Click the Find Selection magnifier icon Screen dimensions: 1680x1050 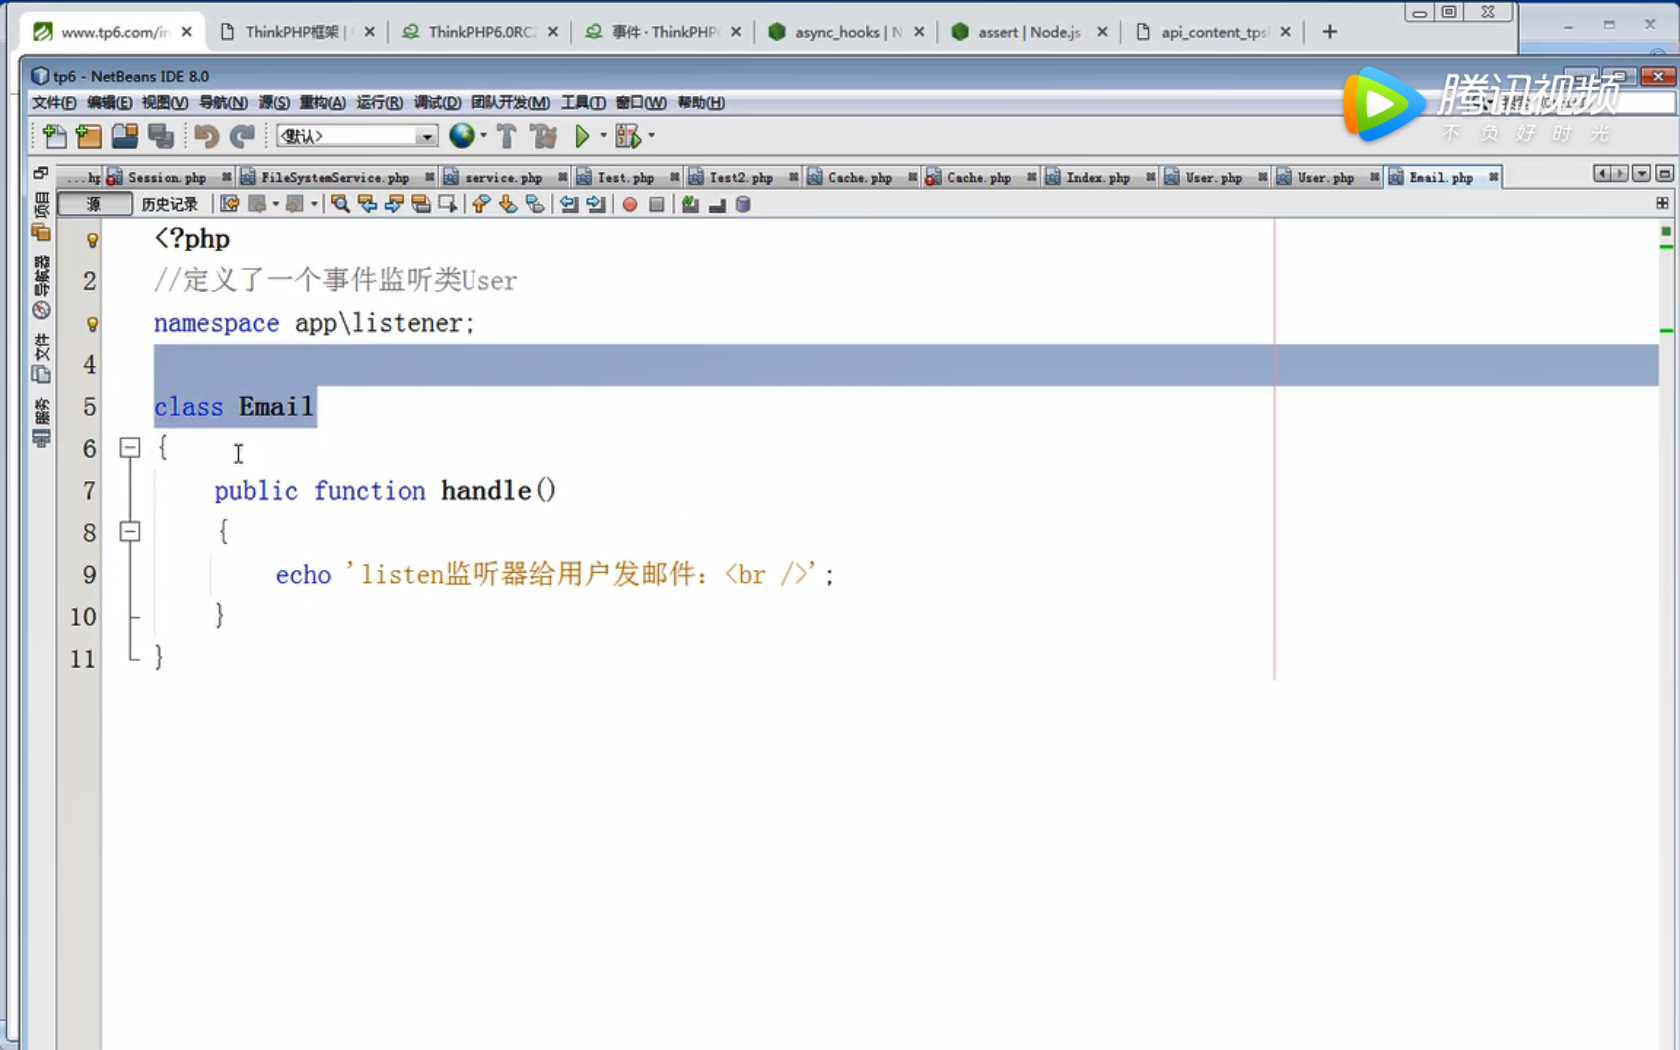pos(340,204)
